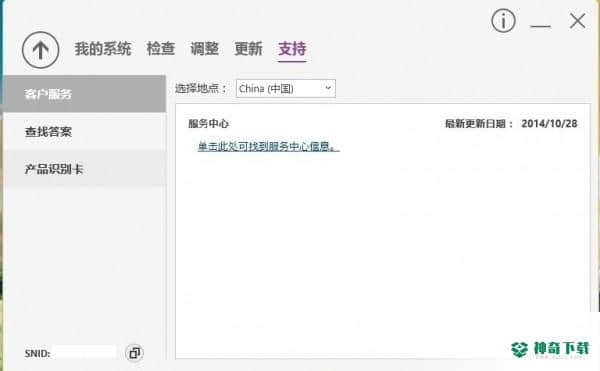Open 产品识别卡 in the sidebar
This screenshot has height=371, width=600.
click(85, 169)
